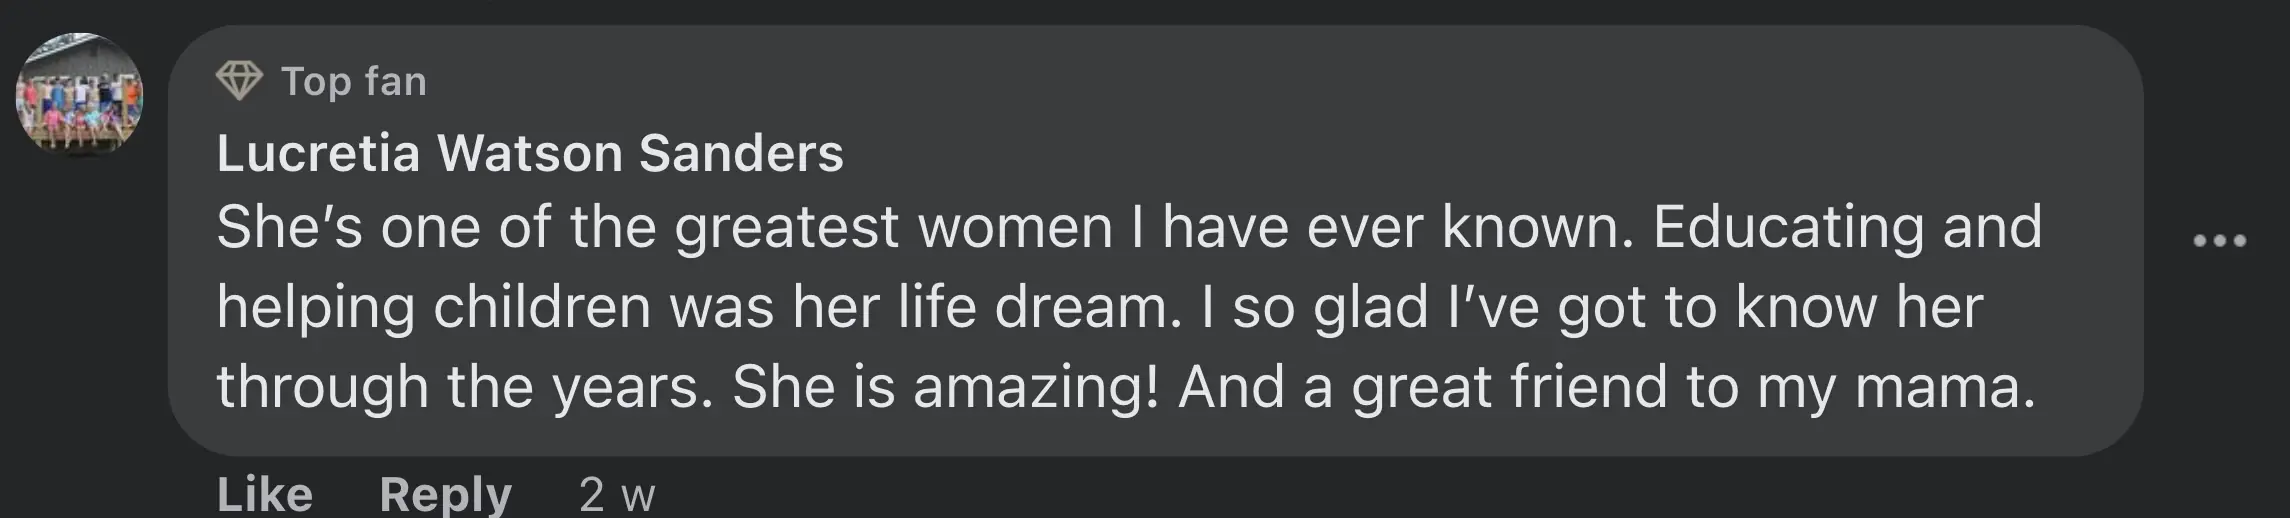Click the words "greatest women" in the comment
Viewport: 2290px width, 518px height.
893,227
